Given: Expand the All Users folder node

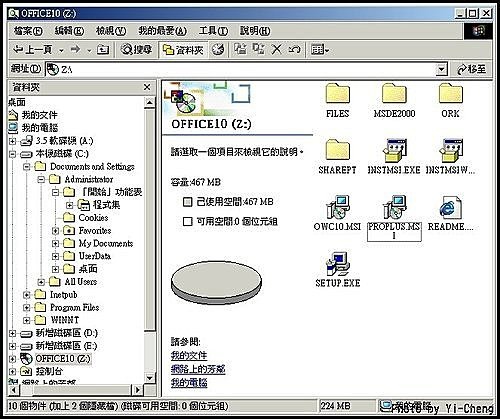Looking at the screenshot, I should tap(41, 282).
